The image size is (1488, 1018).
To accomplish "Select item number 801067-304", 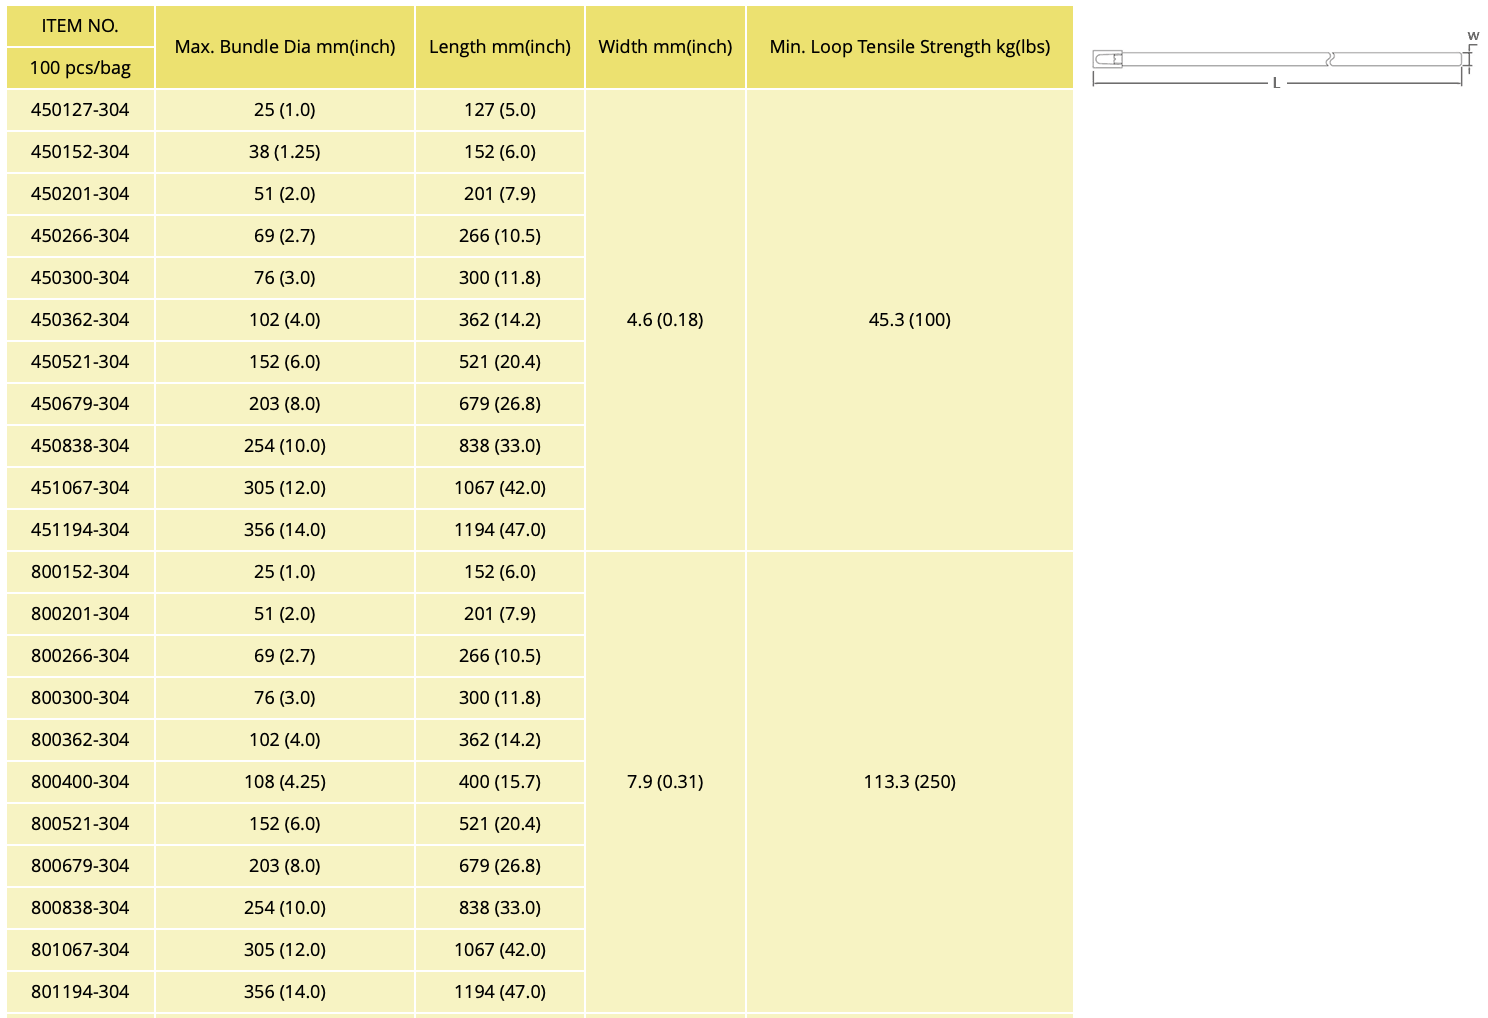I will pyautogui.click(x=80, y=950).
